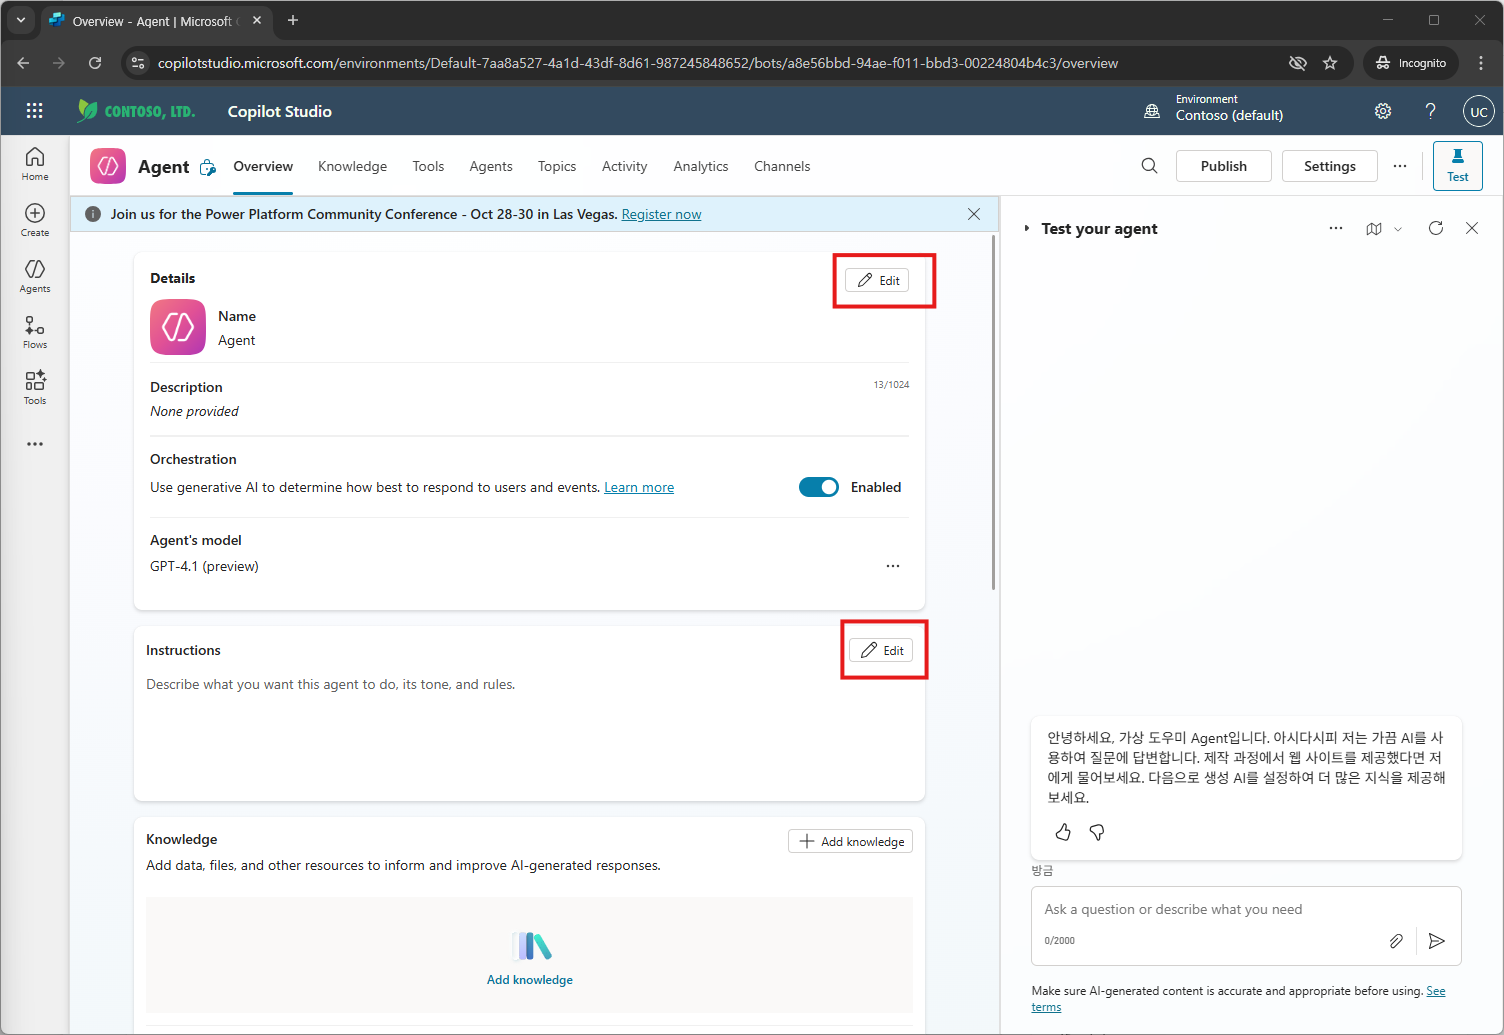
Task: Open Agents in the left sidebar
Action: (x=35, y=276)
